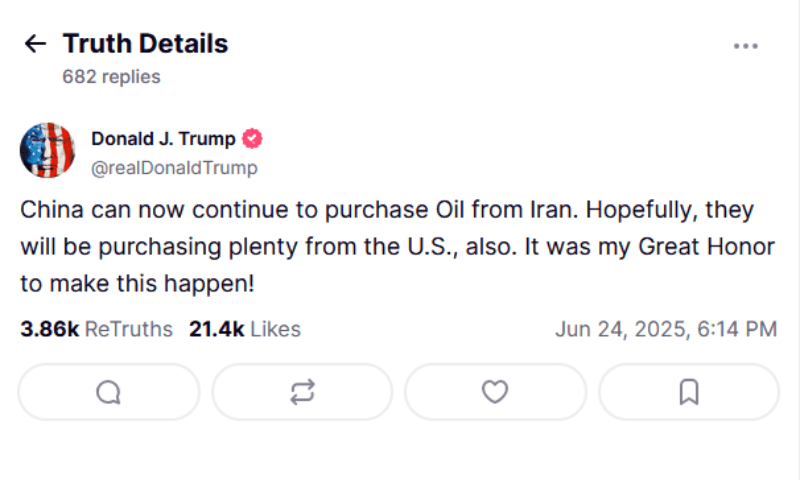The height and width of the screenshot is (480, 800).
Task: Click the Truth Details heading
Action: coord(145,44)
